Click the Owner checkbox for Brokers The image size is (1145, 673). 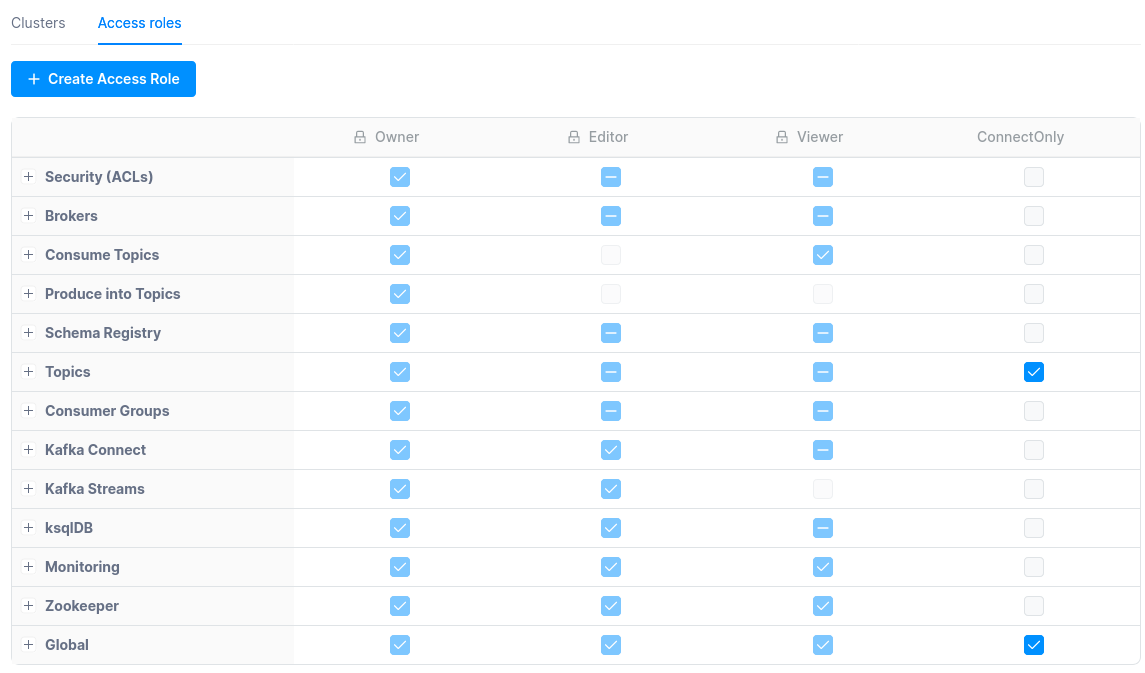pos(400,216)
